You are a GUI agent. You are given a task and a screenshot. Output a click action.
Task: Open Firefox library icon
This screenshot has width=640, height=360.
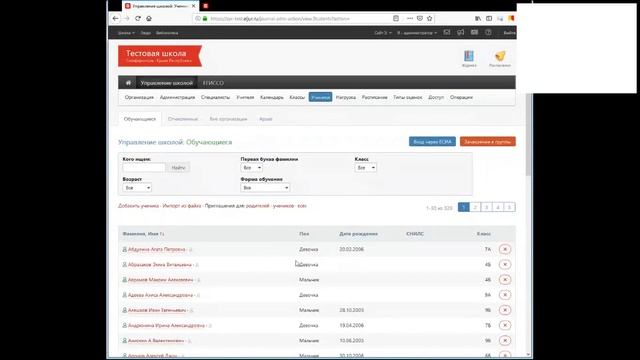(478, 18)
